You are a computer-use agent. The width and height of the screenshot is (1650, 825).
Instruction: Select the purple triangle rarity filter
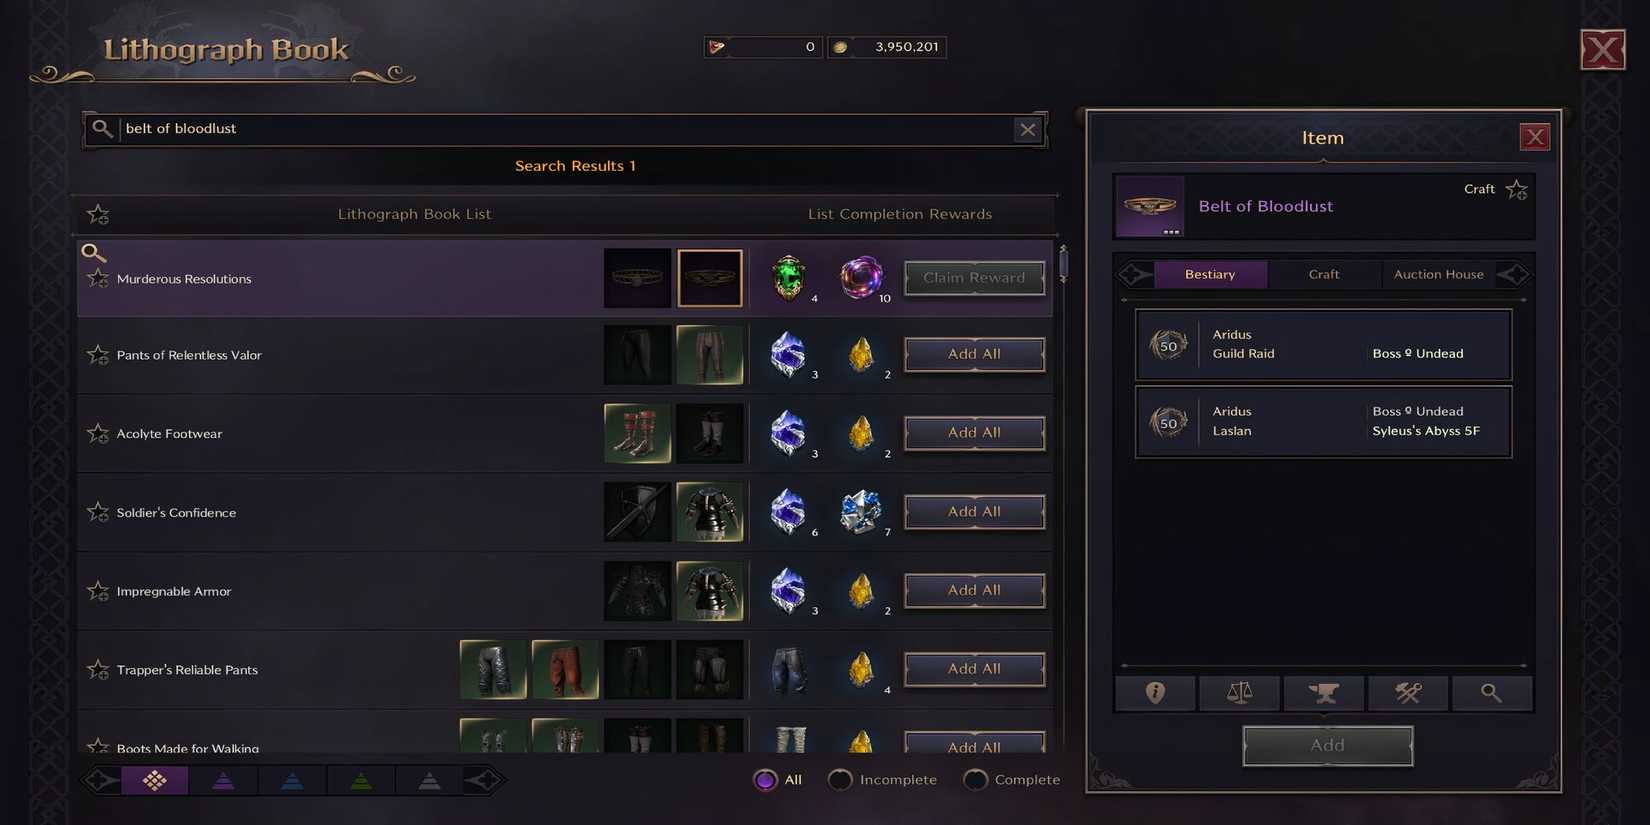224,781
